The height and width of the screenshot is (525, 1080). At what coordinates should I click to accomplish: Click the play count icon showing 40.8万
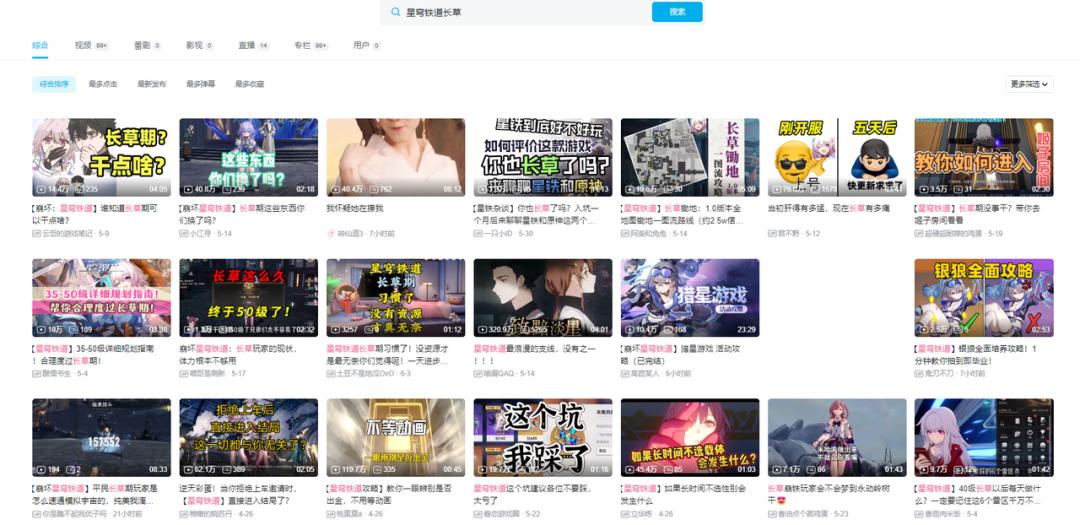(188, 189)
